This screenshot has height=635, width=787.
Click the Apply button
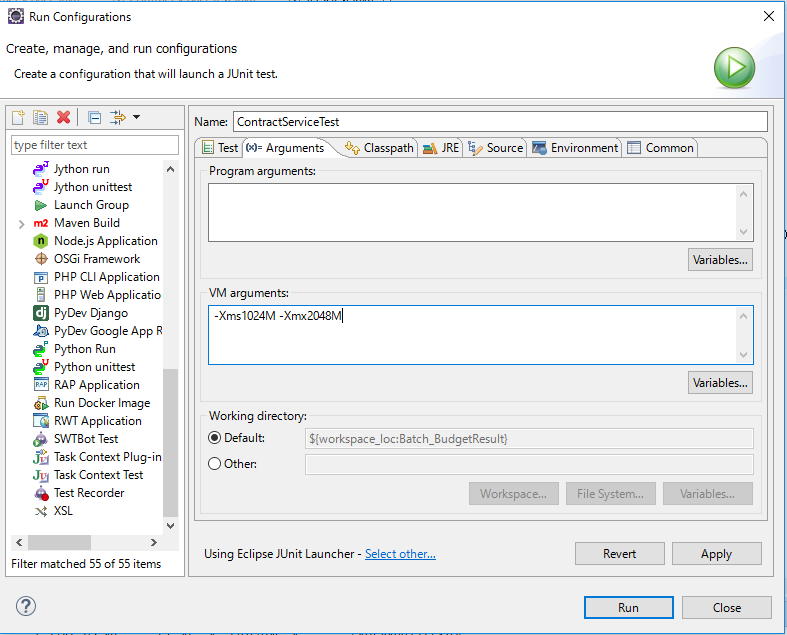click(716, 554)
